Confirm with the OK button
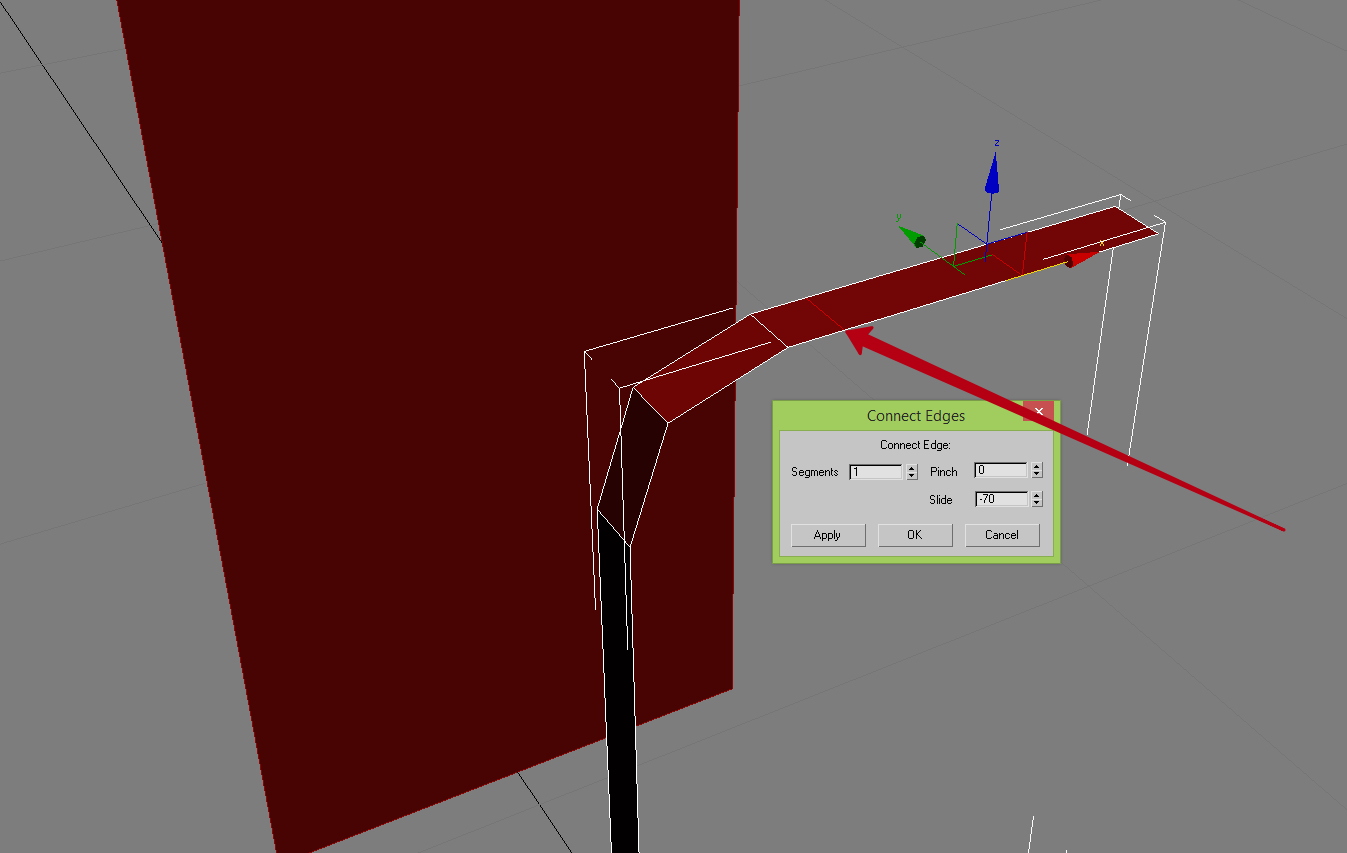Image resolution: width=1347 pixels, height=853 pixels. (914, 535)
